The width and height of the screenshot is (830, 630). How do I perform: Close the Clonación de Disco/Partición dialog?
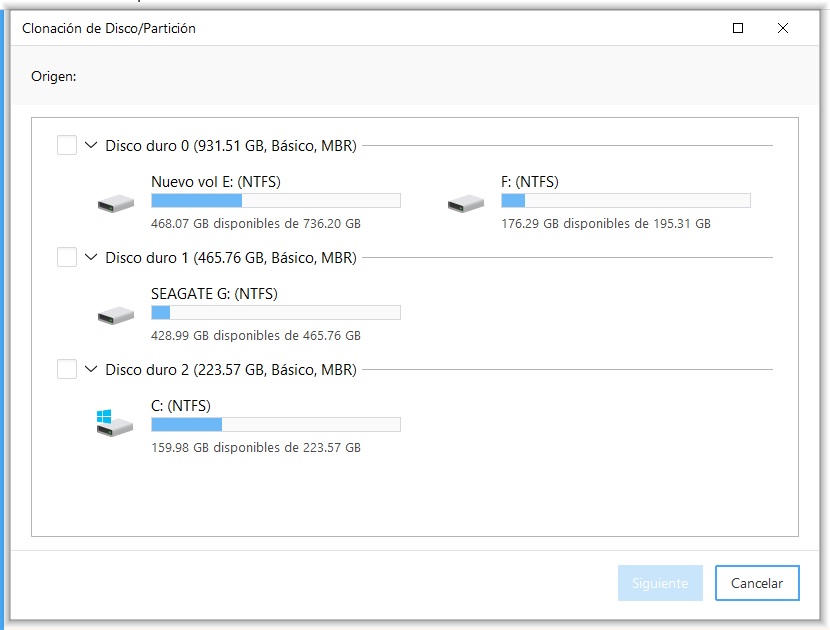point(783,29)
